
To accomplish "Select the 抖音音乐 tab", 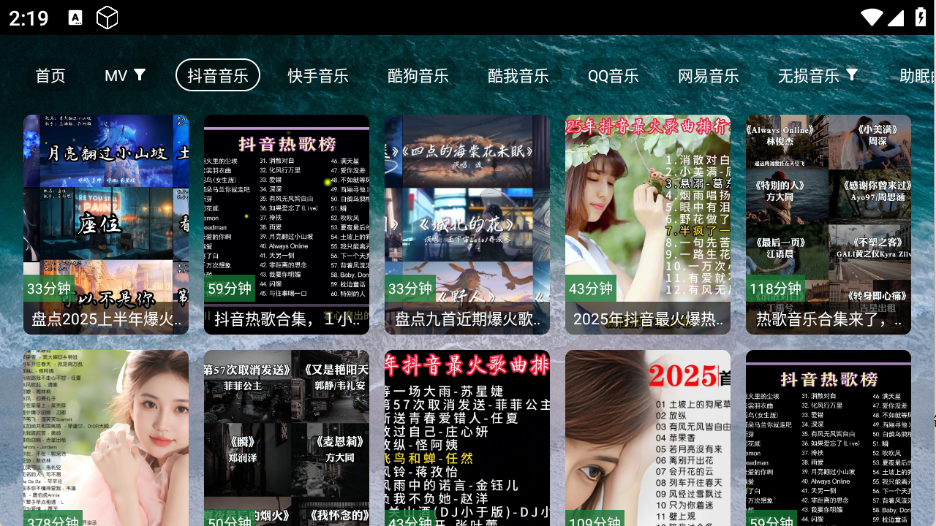I will pos(218,75).
